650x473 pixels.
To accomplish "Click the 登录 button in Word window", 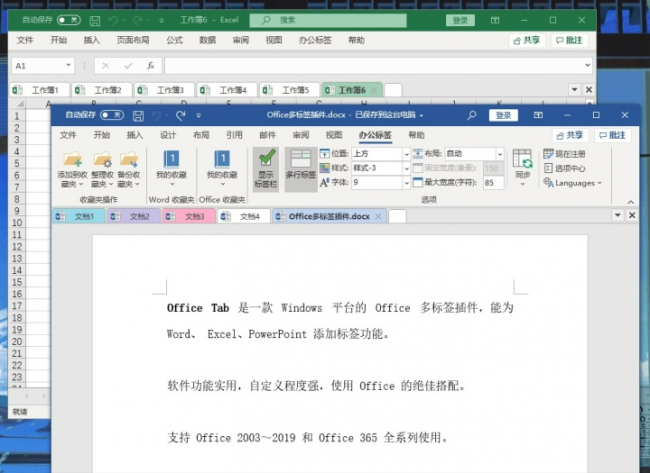I will 503,115.
